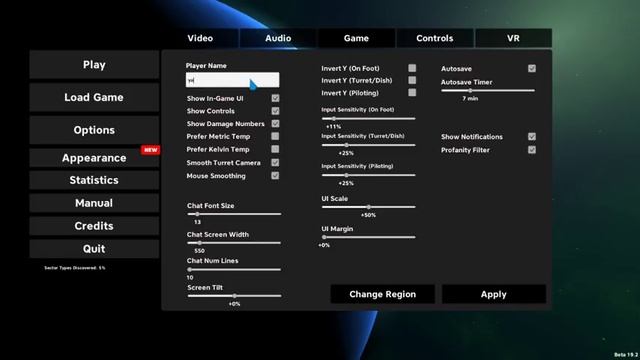Switch to the VR tab

coord(513,38)
